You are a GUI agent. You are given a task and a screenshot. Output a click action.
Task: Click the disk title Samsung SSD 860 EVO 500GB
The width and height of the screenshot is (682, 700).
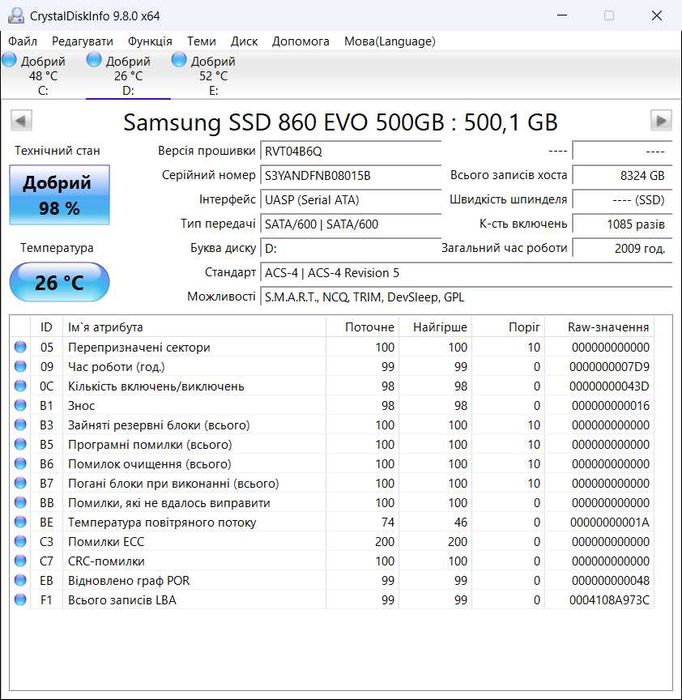point(341,122)
